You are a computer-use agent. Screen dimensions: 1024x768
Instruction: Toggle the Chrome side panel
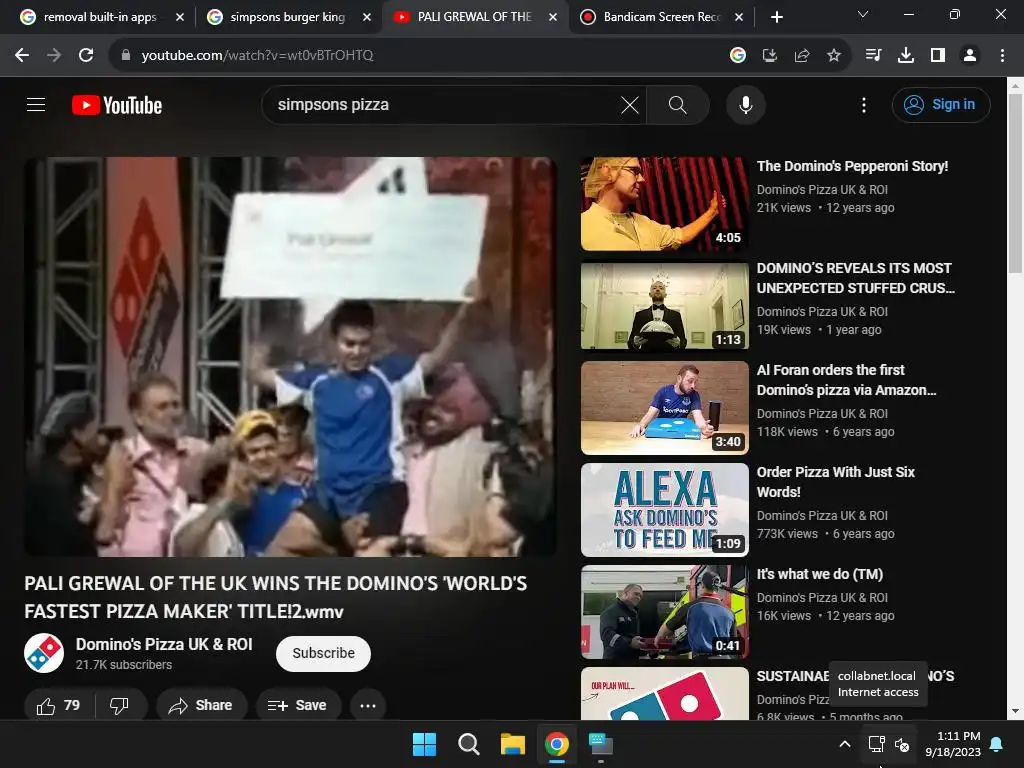(x=938, y=56)
